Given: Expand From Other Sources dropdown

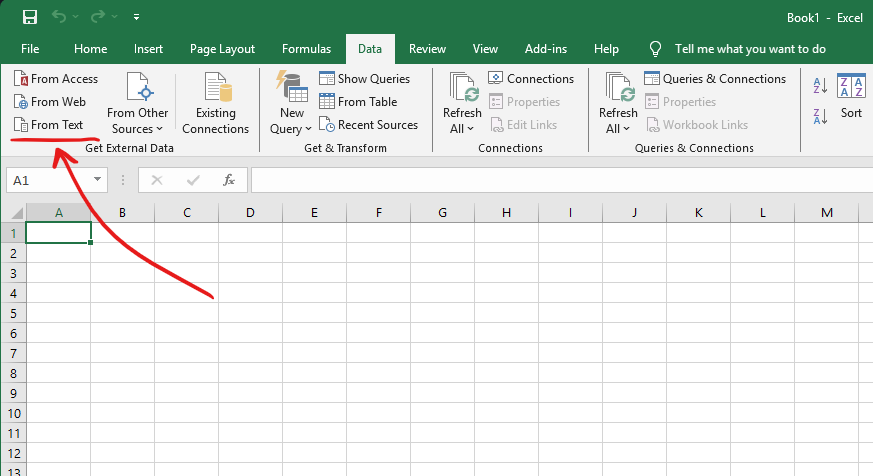Looking at the screenshot, I should [x=138, y=120].
